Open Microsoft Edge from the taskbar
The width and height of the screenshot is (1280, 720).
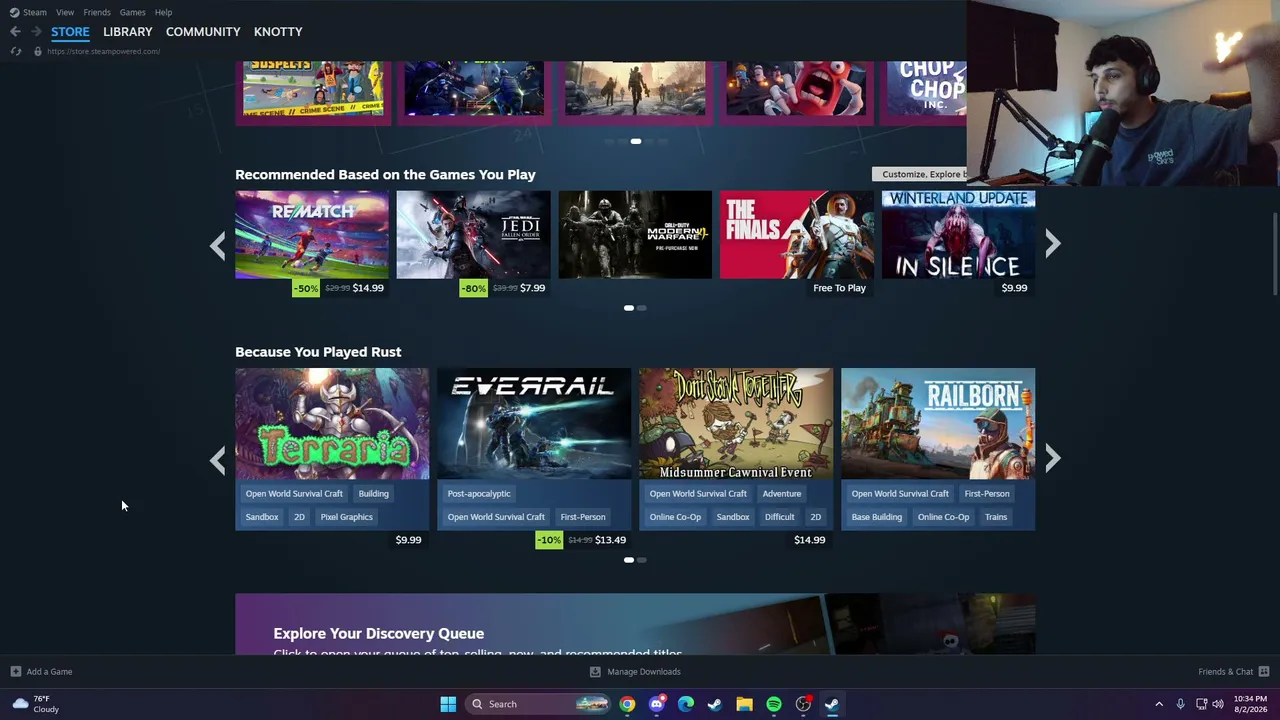click(x=686, y=704)
